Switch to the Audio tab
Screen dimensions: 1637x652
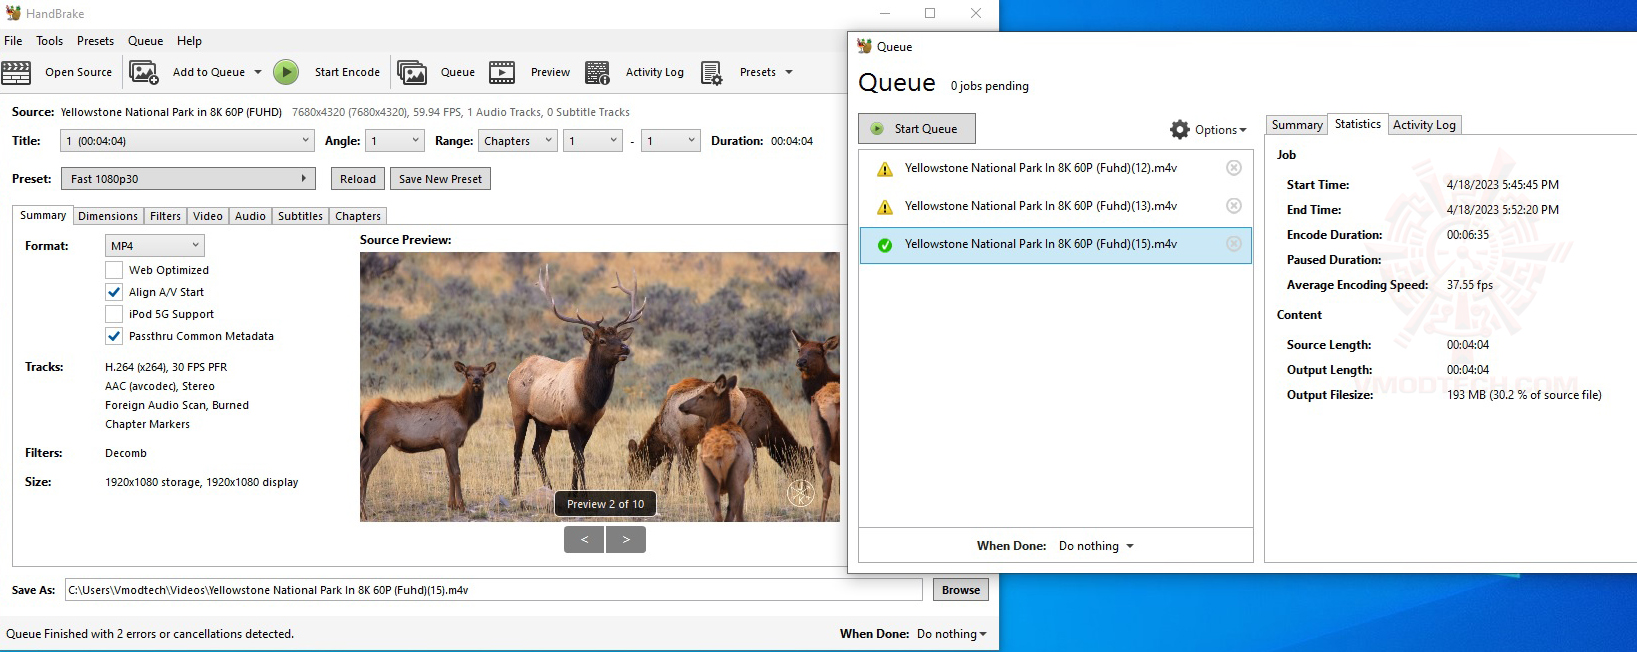point(251,216)
